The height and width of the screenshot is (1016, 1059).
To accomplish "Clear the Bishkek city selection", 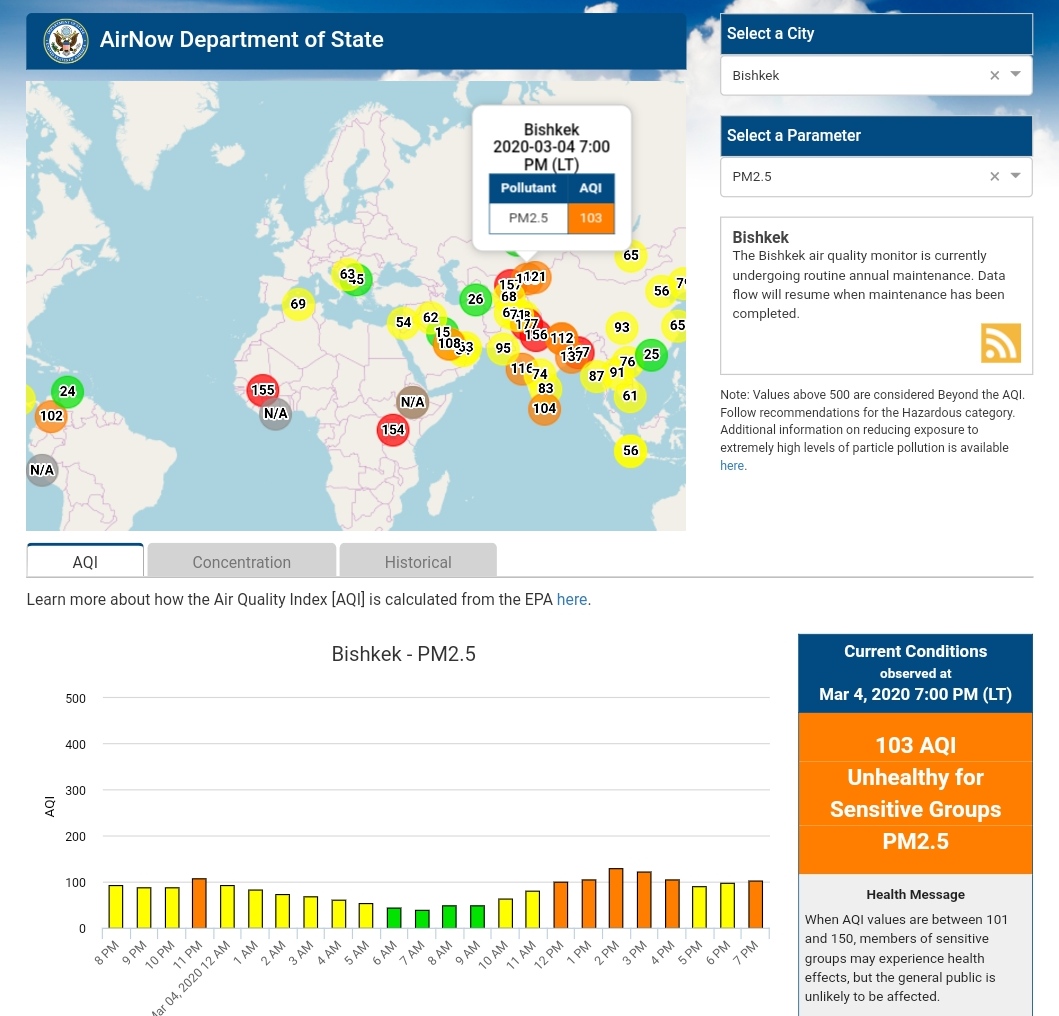I will 994,75.
